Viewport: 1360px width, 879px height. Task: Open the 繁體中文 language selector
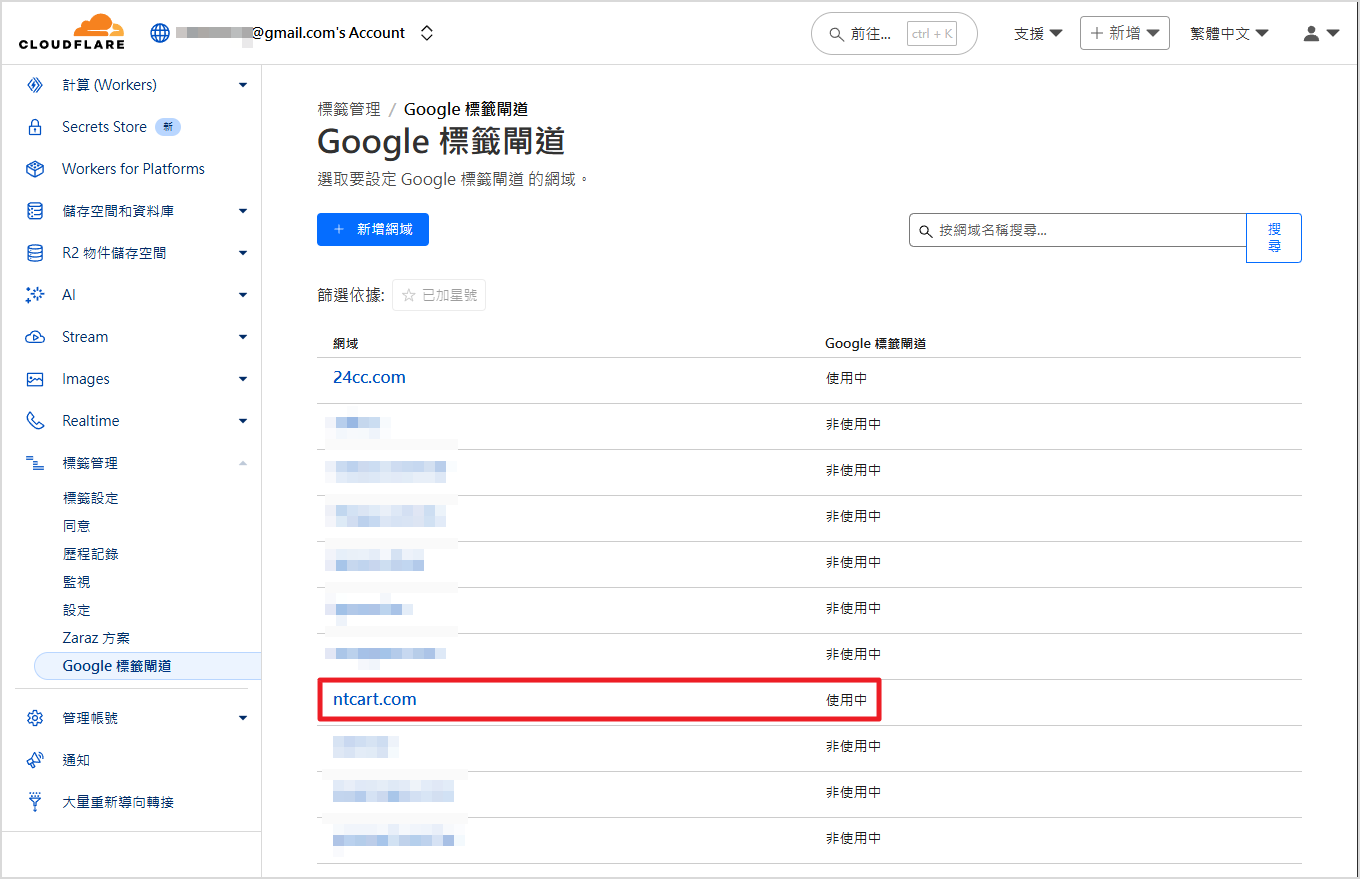point(1229,33)
